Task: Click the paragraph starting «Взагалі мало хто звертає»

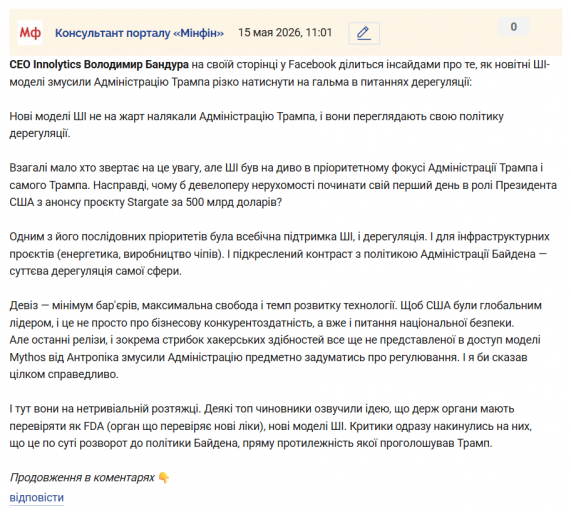Action: [x=283, y=185]
